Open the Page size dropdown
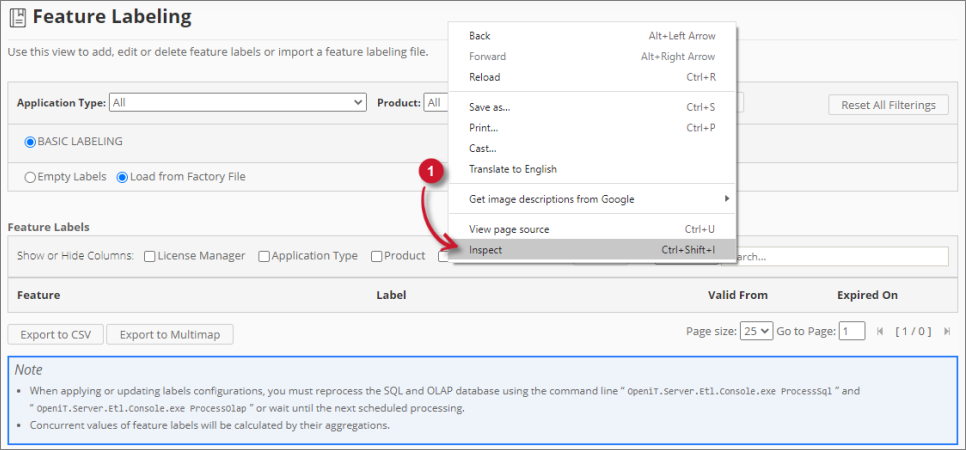Image resolution: width=966 pixels, height=450 pixels. click(x=757, y=331)
